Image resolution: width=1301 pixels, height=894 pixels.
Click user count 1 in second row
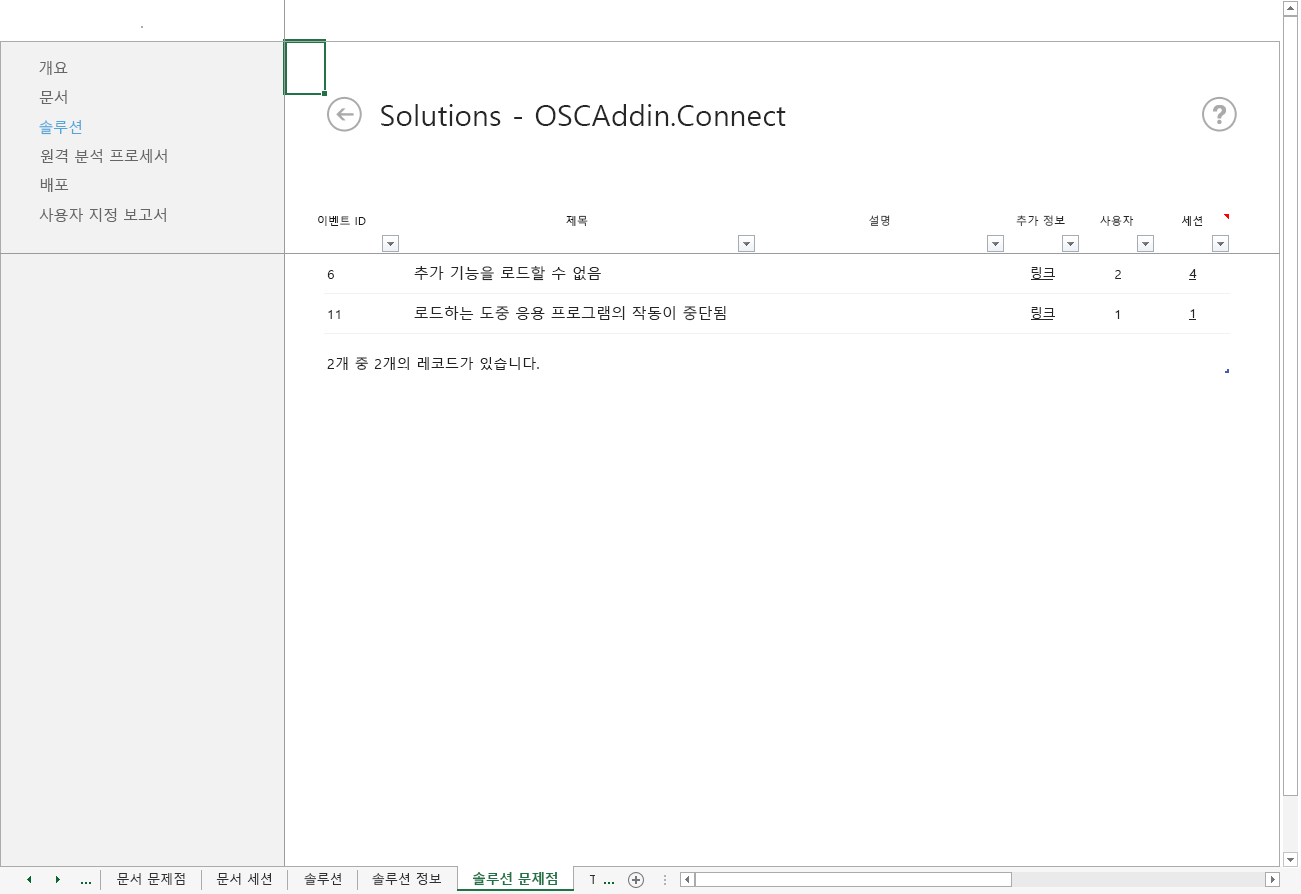click(x=1118, y=314)
